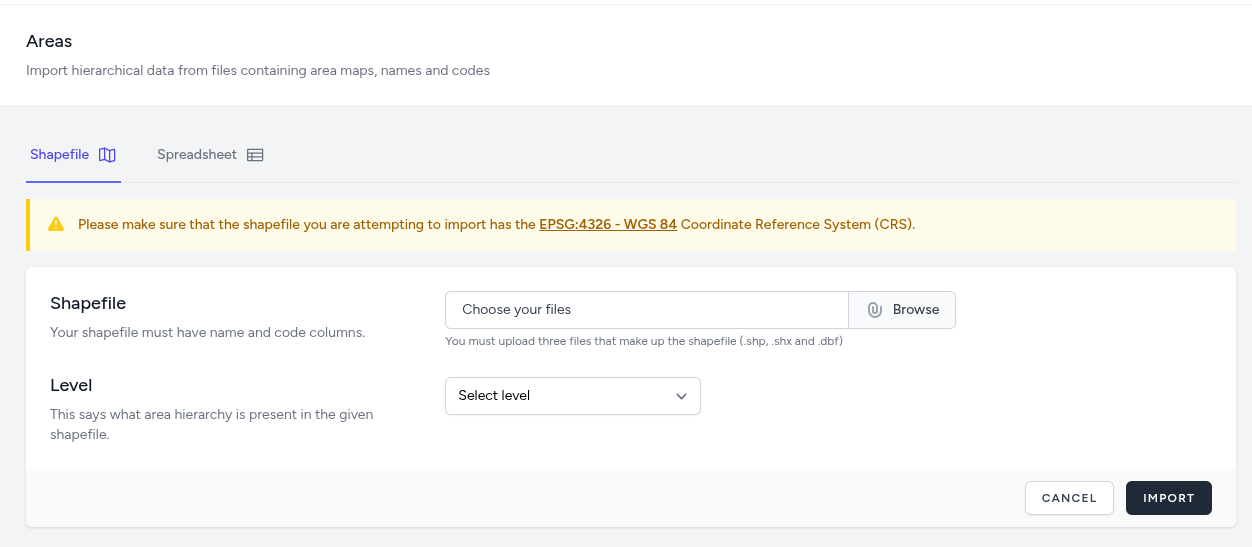Screen dimensions: 1252x547
Task: Switch to the Spreadsheet tab
Action: [197, 155]
